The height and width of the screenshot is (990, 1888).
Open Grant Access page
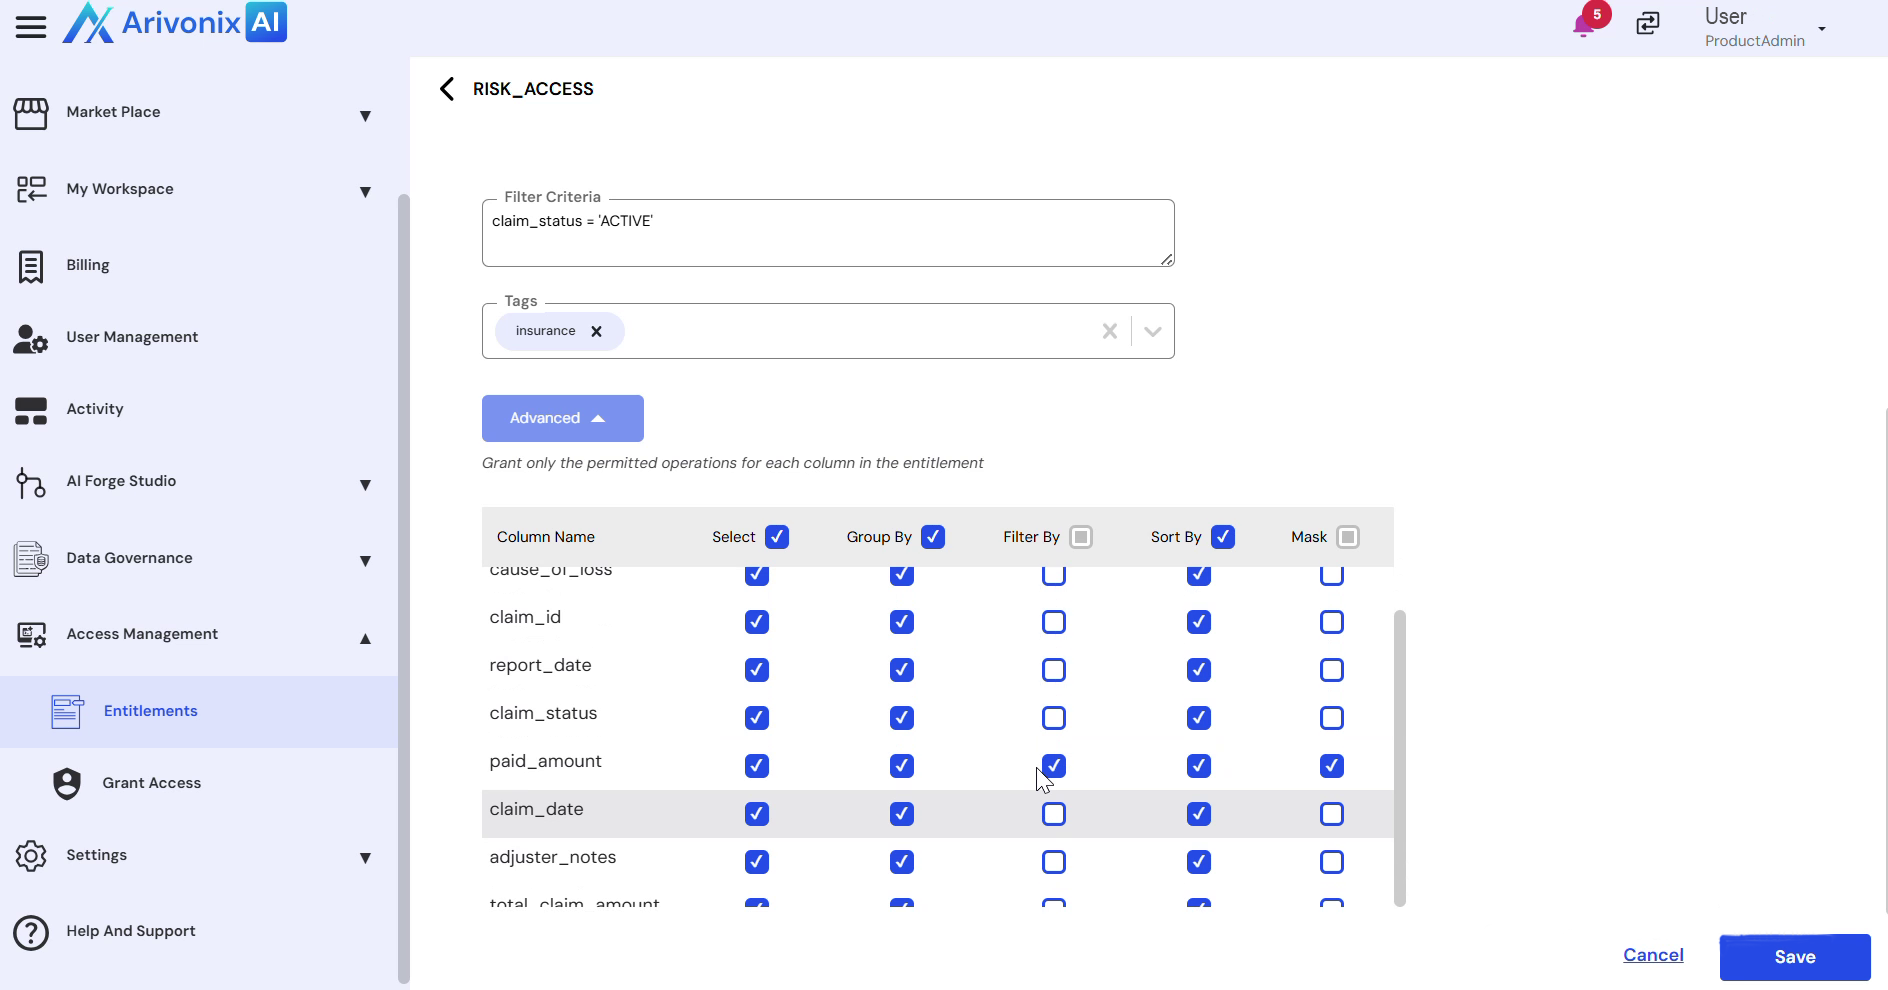click(152, 783)
